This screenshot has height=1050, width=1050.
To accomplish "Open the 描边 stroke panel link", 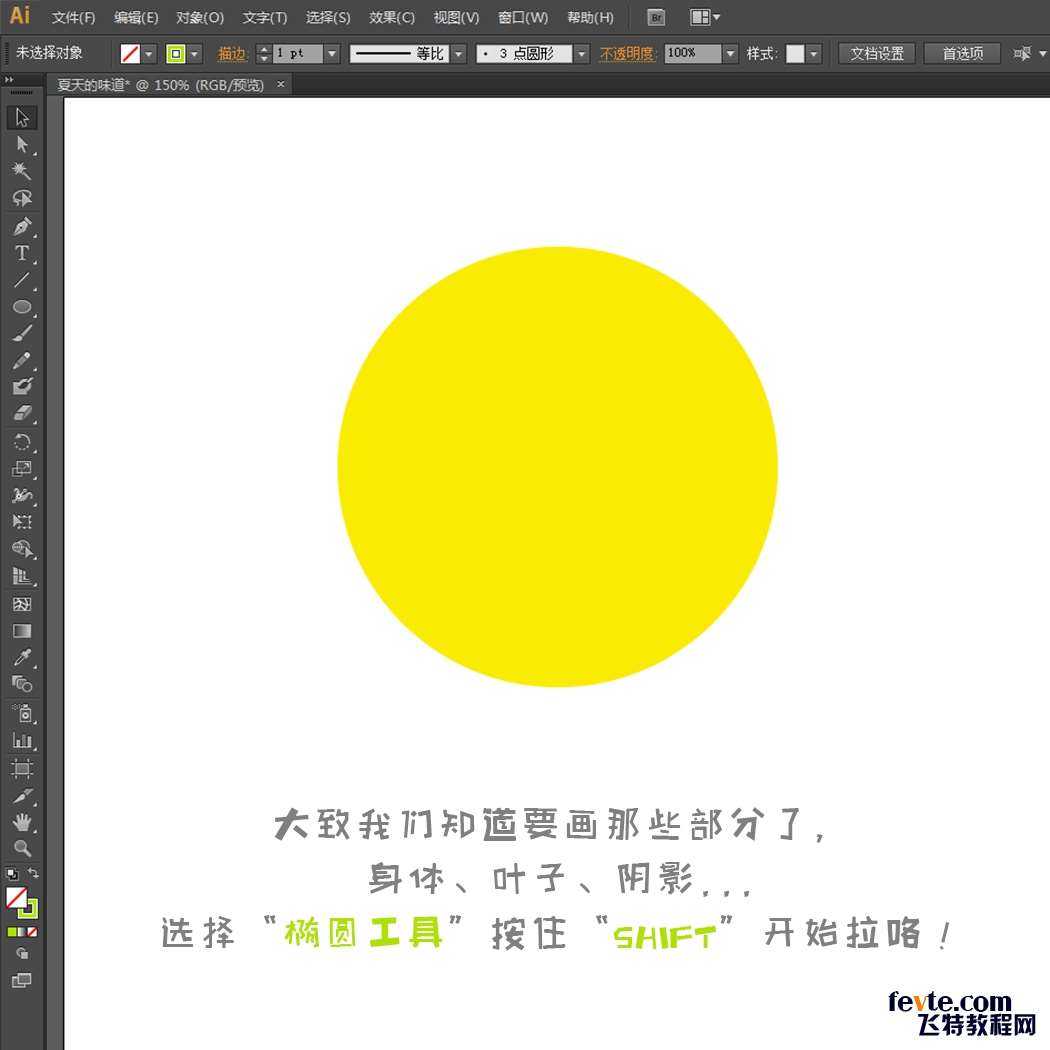I will click(x=232, y=54).
